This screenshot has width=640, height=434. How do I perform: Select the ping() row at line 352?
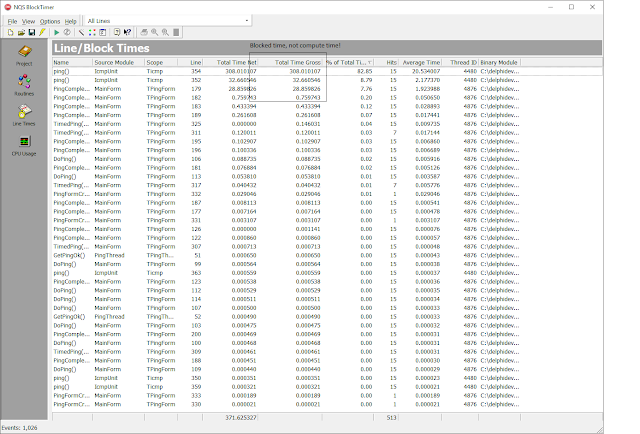coord(327,80)
